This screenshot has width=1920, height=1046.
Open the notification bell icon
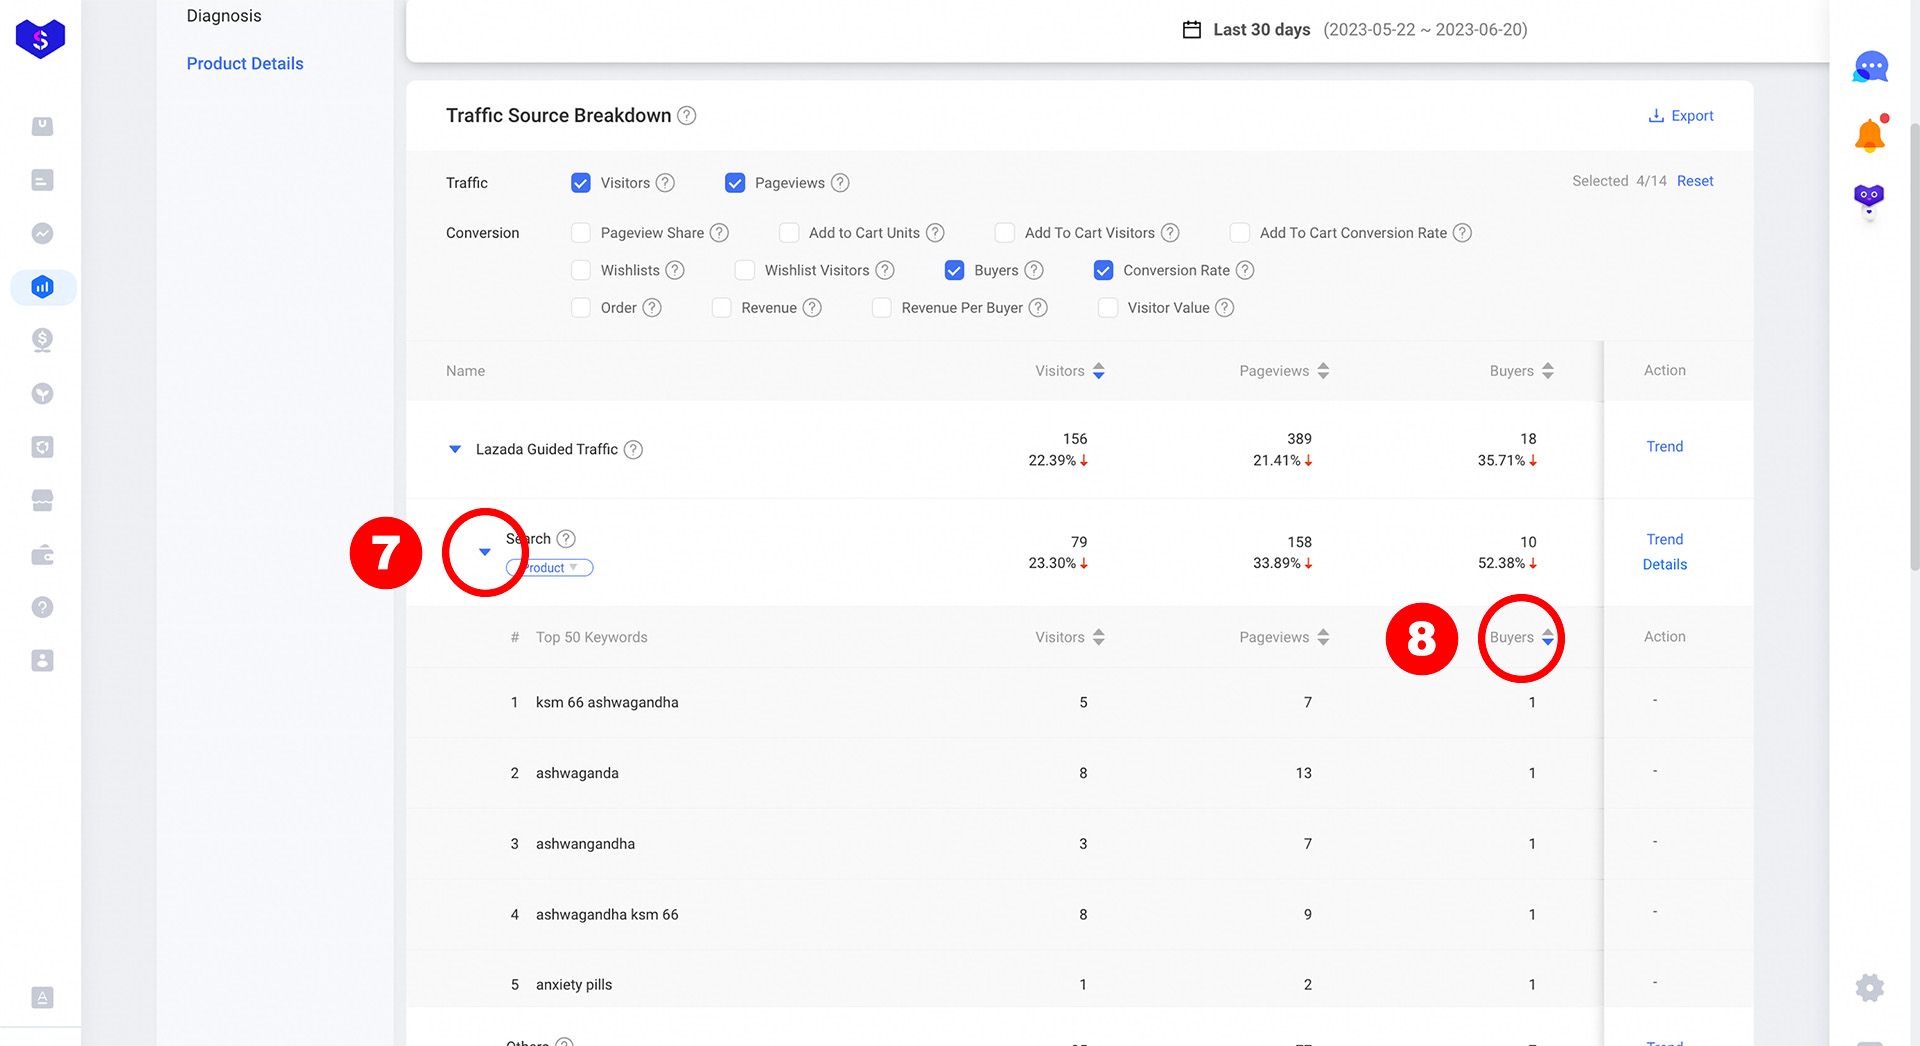(x=1869, y=134)
